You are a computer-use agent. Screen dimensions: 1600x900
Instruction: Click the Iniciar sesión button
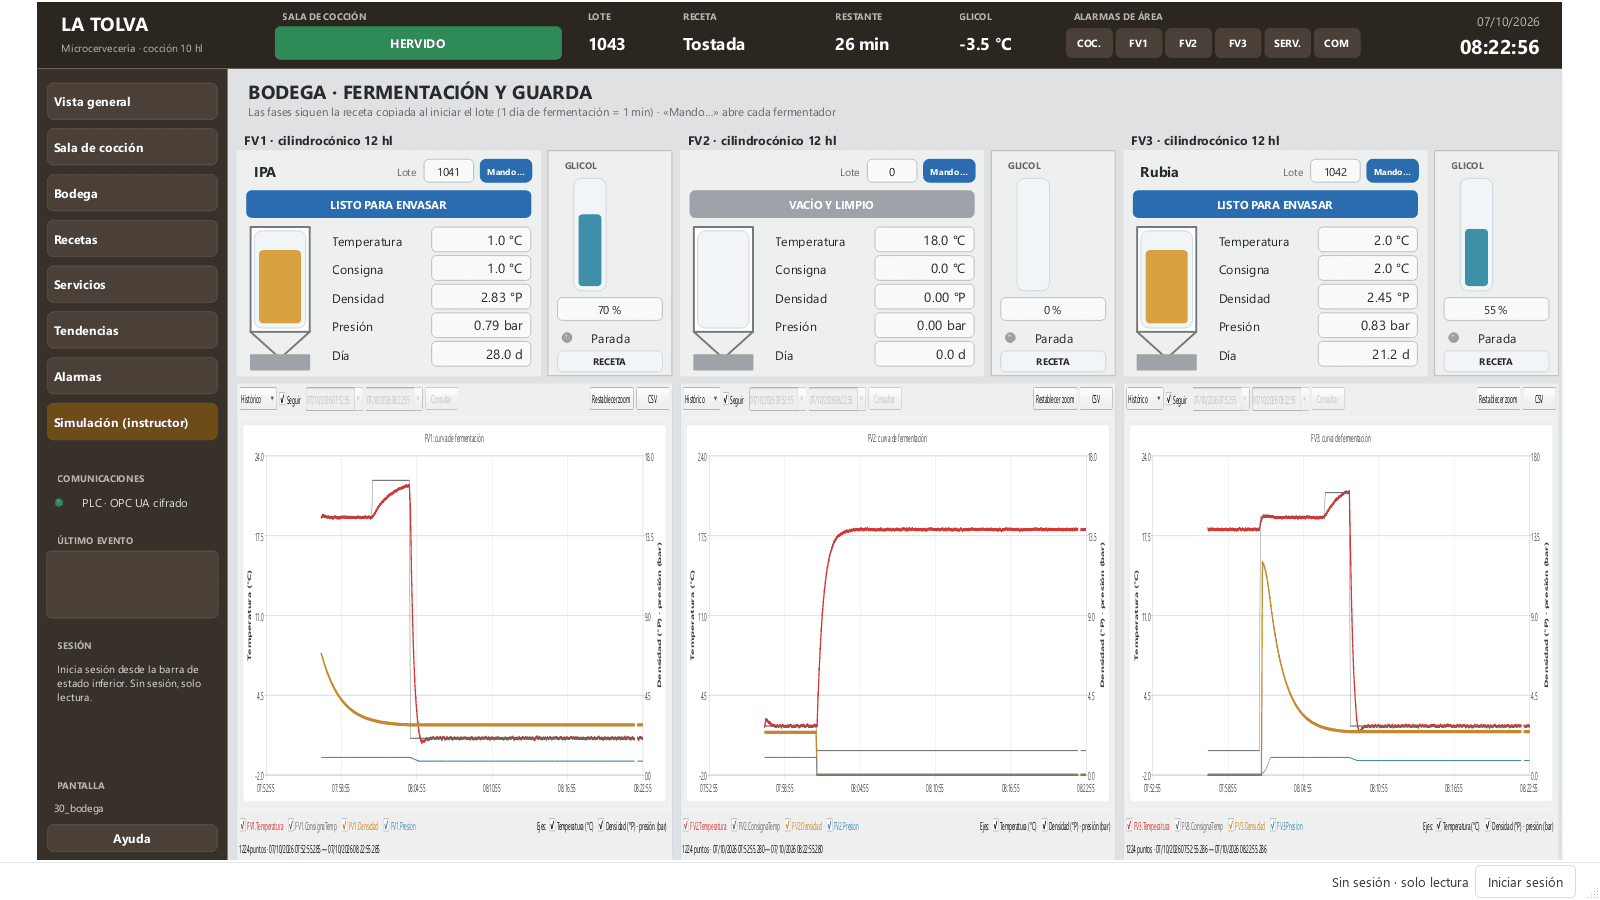pos(1525,882)
